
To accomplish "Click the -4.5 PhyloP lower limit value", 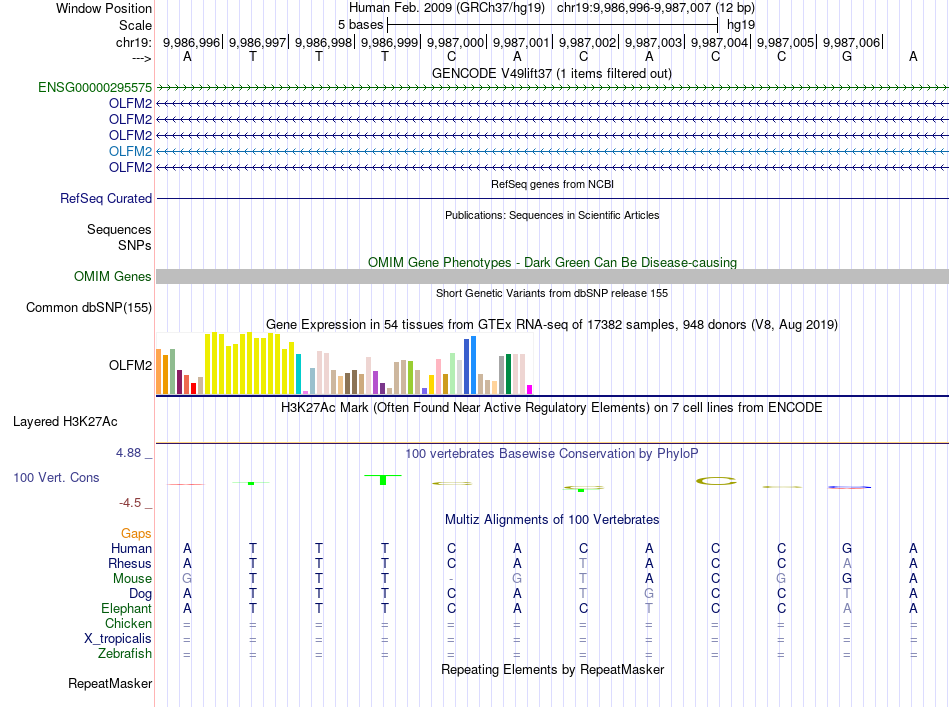I will (130, 503).
